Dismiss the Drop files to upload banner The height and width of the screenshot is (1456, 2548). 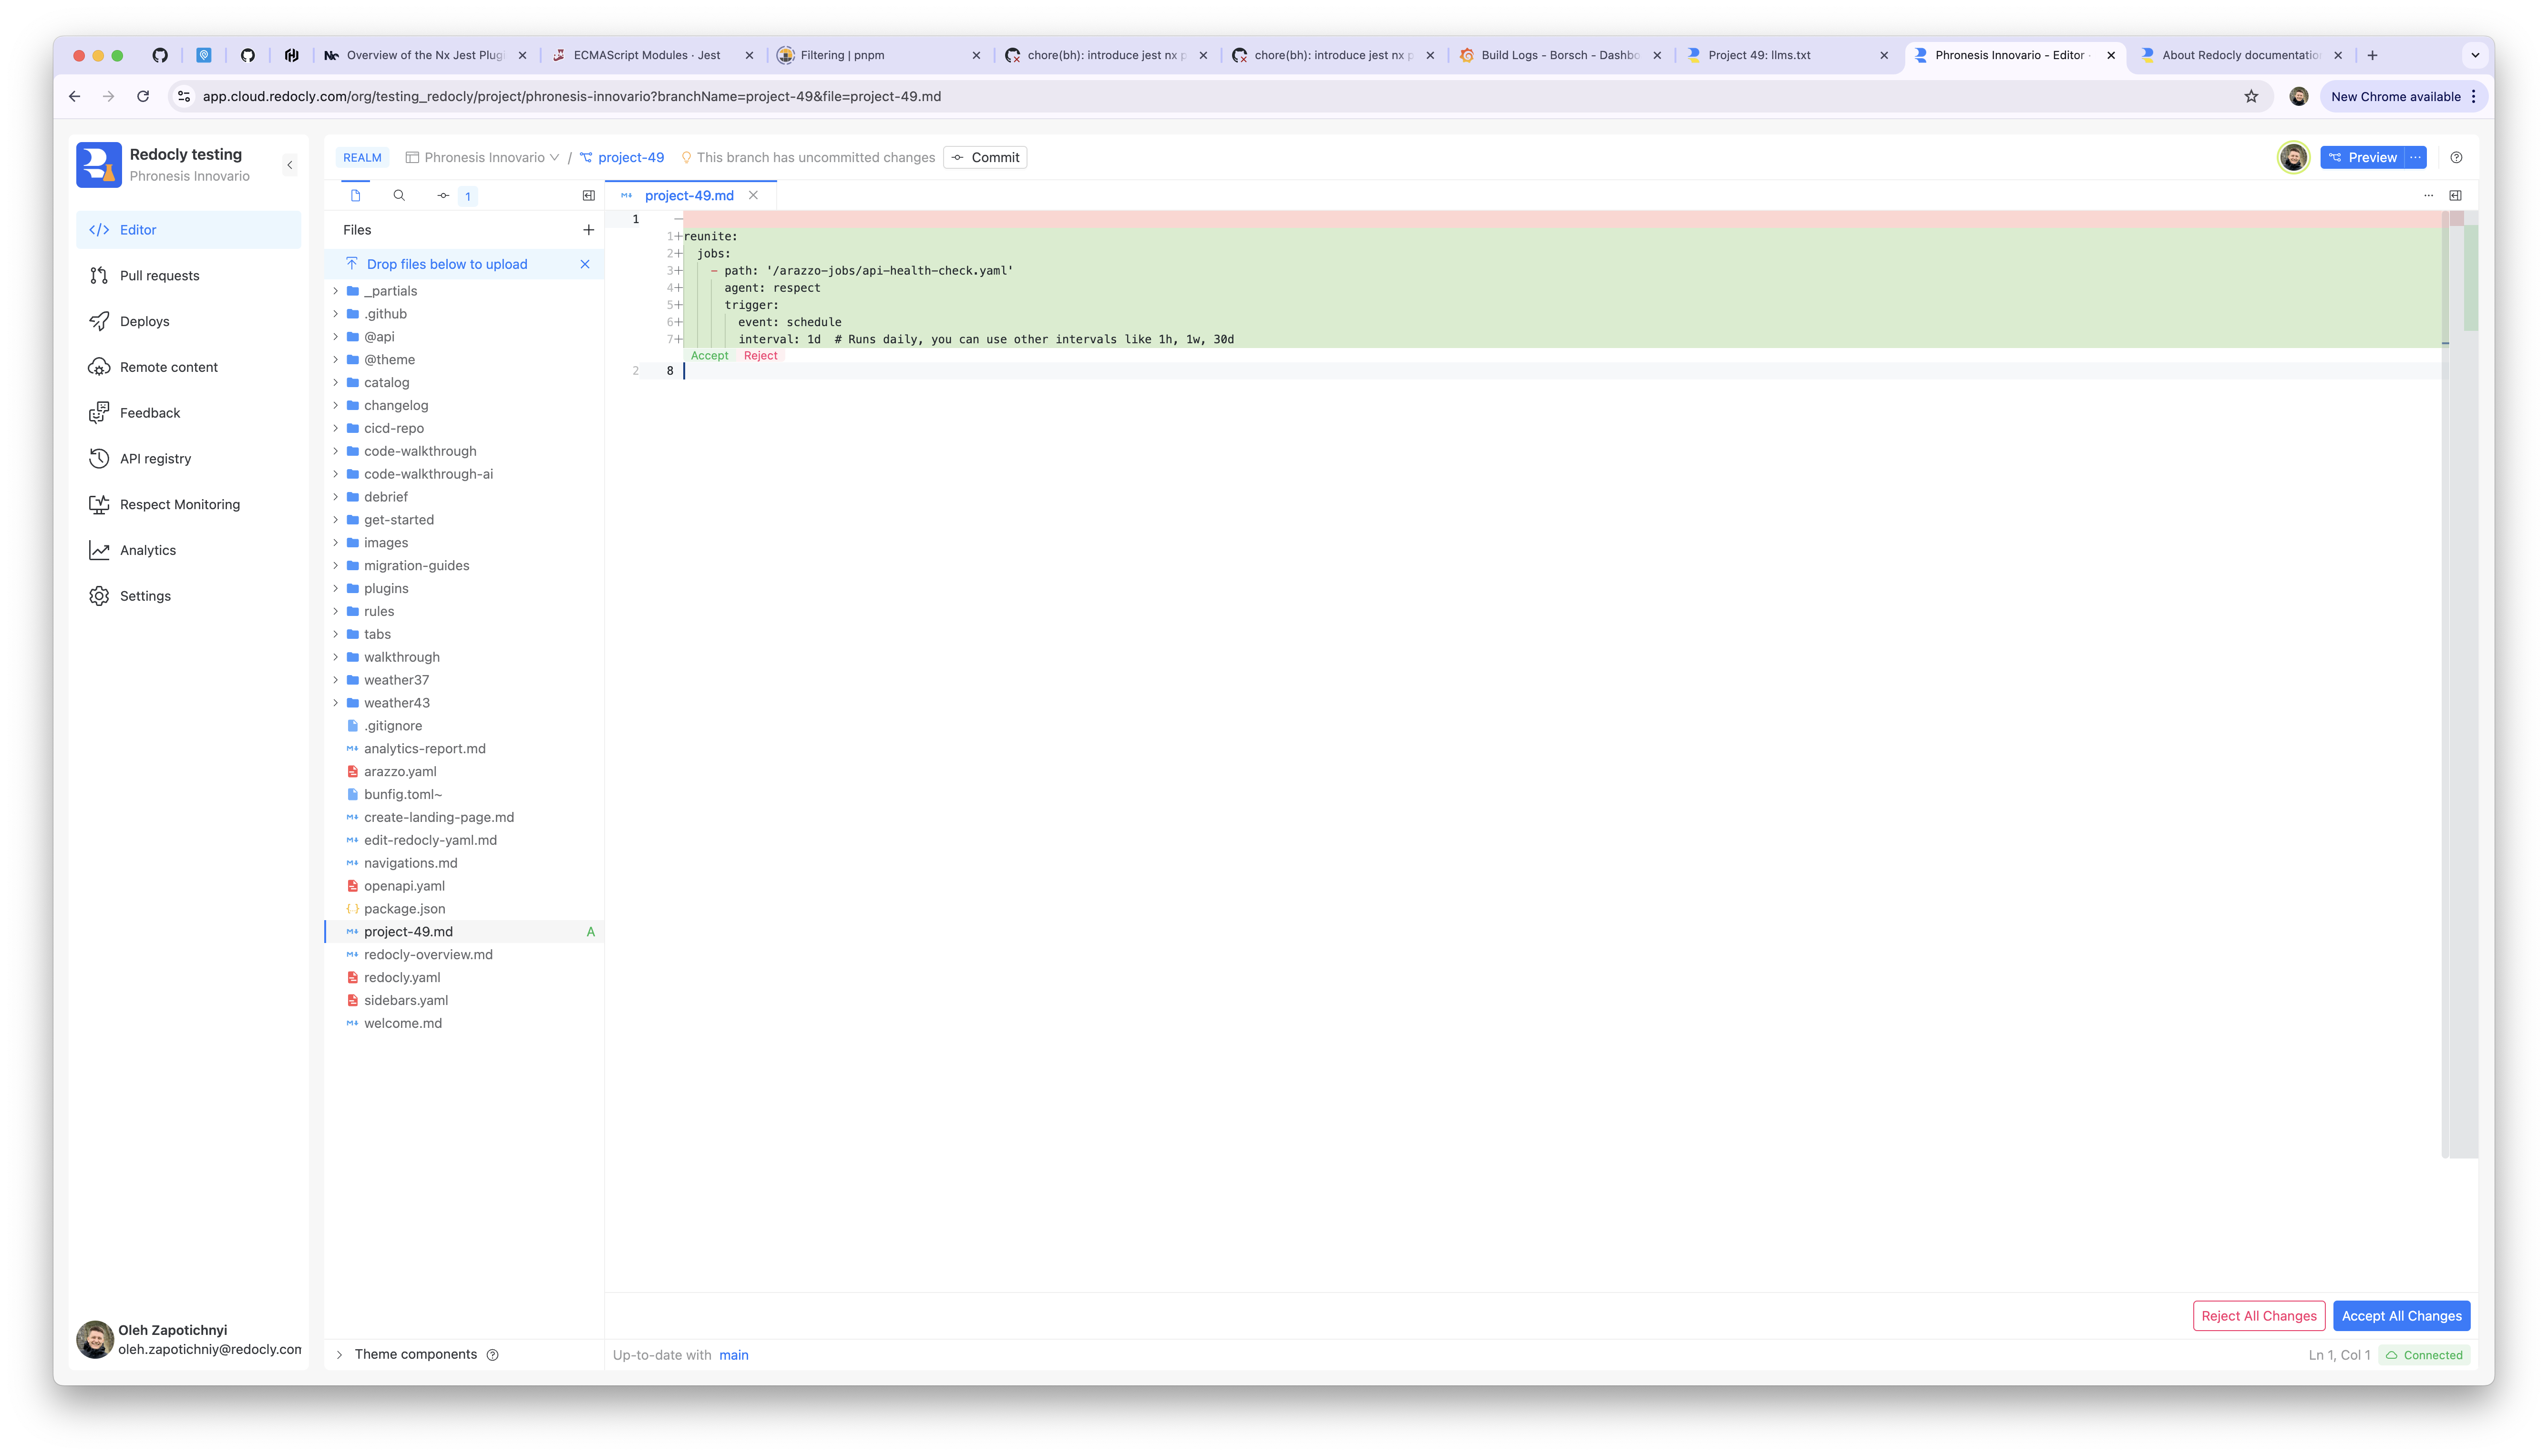click(585, 264)
